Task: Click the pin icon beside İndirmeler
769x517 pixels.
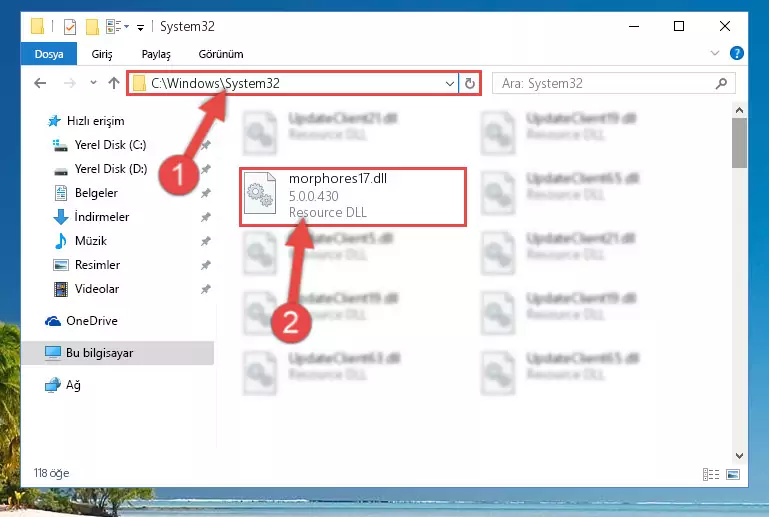Action: pyautogui.click(x=205, y=217)
